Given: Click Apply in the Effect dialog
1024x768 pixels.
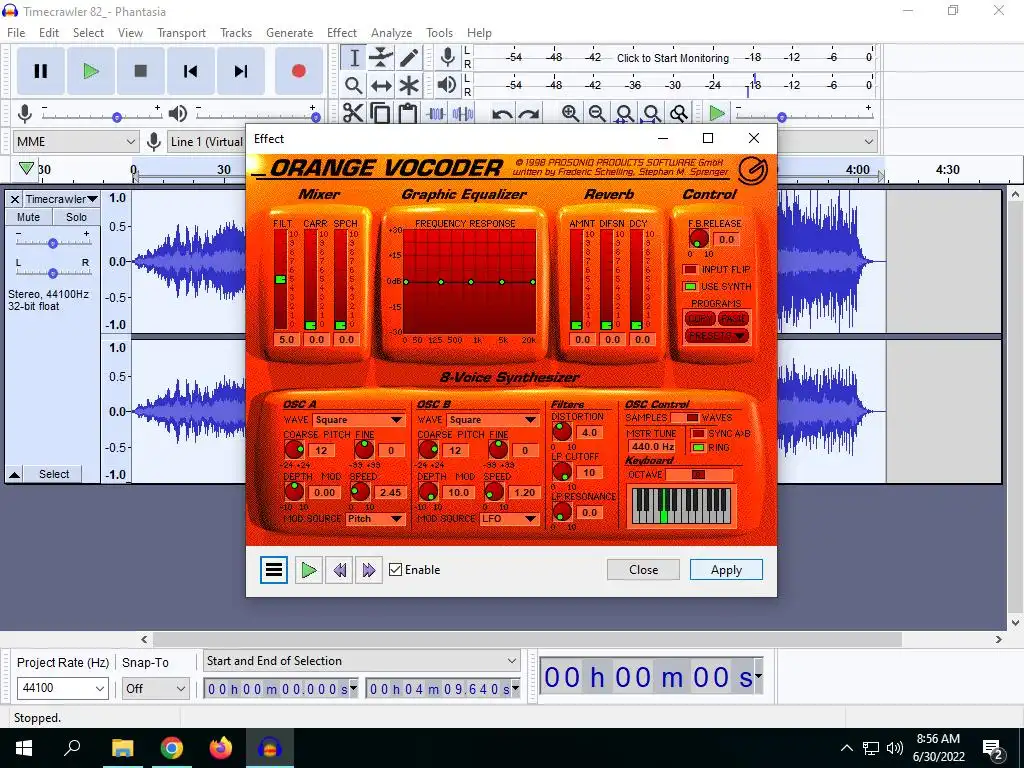Looking at the screenshot, I should click(x=726, y=570).
